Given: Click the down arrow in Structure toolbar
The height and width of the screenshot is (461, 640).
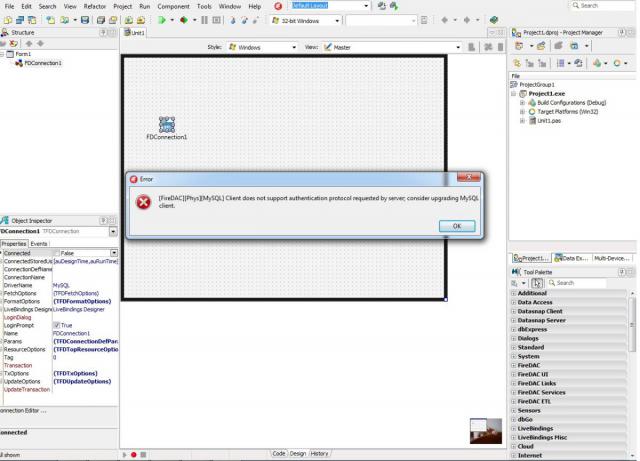Looking at the screenshot, I should point(40,43).
